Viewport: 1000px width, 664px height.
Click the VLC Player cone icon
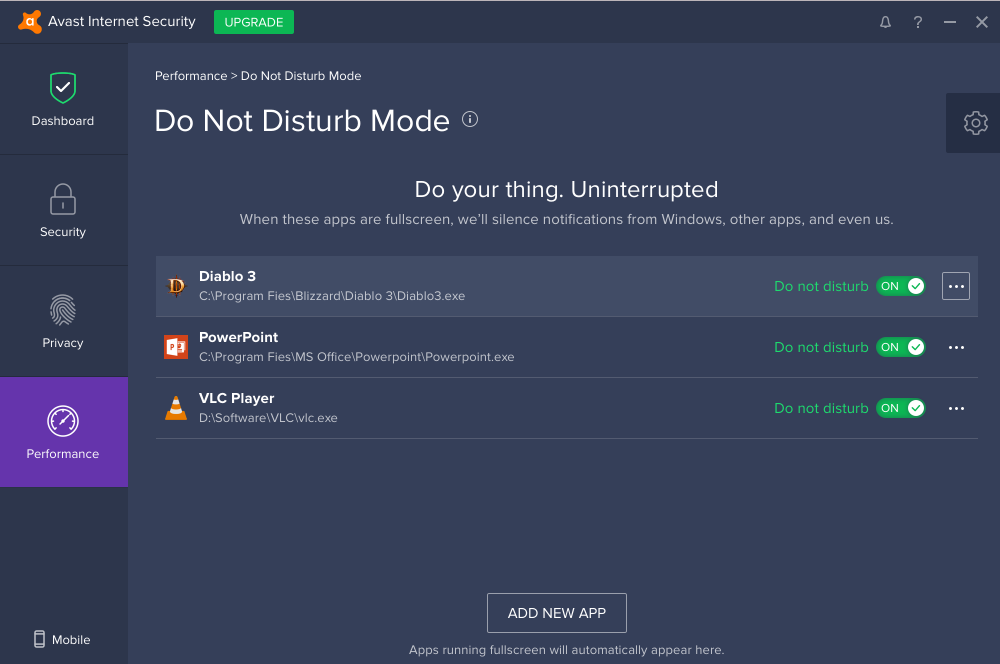(176, 407)
